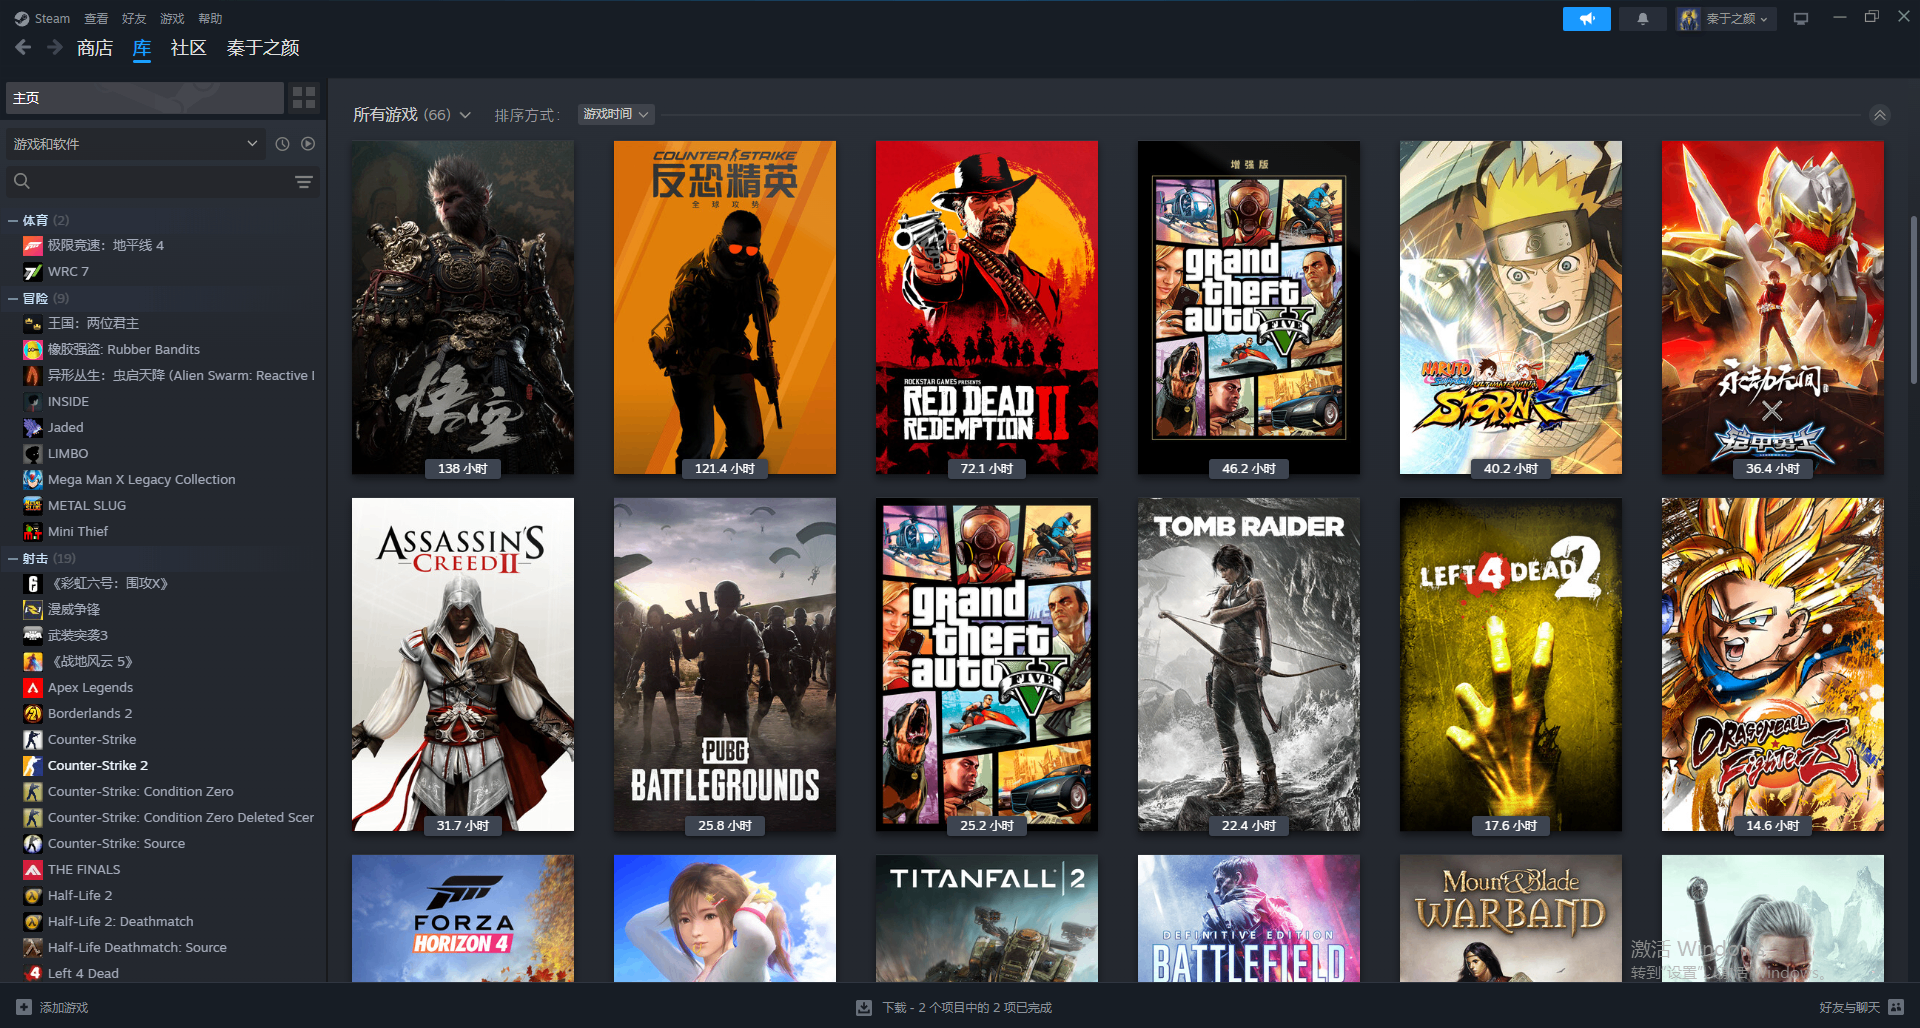Open Red Dead Redemption II cover
The height and width of the screenshot is (1028, 1920).
pos(987,307)
